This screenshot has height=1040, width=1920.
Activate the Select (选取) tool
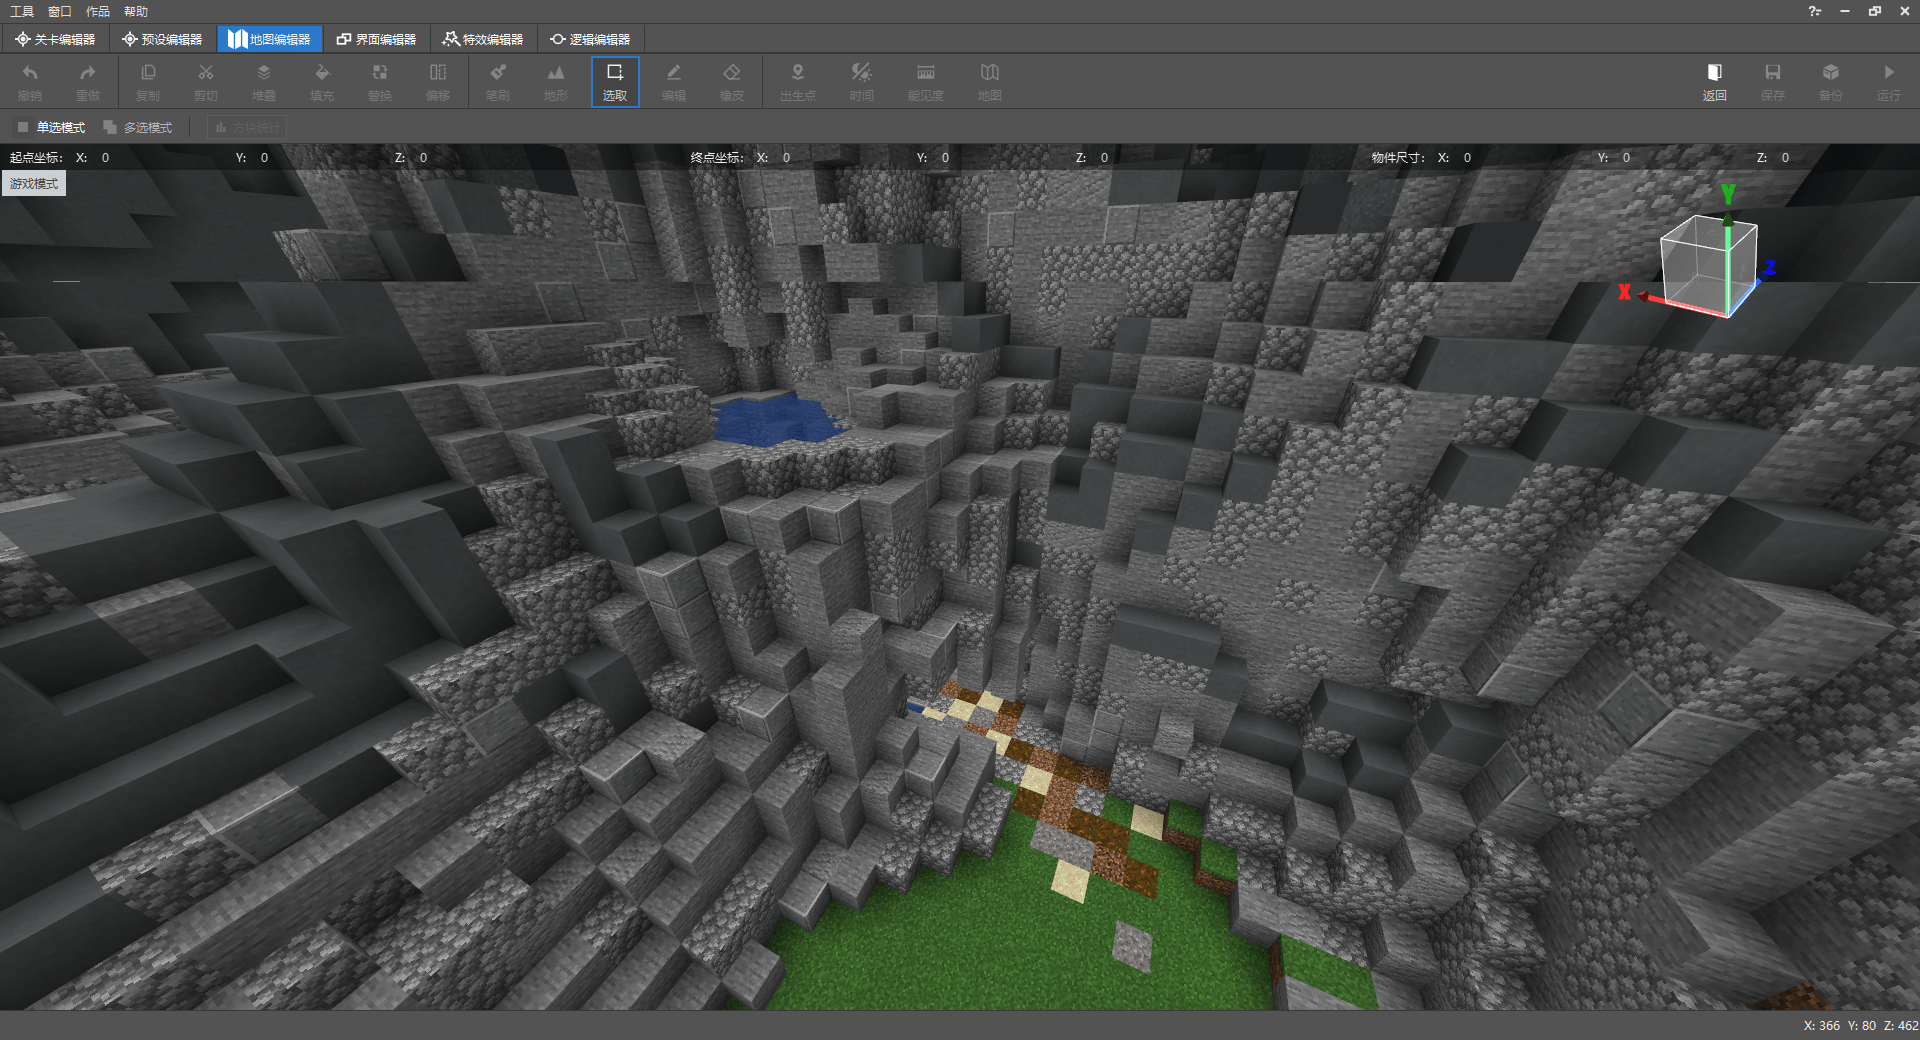coord(615,82)
